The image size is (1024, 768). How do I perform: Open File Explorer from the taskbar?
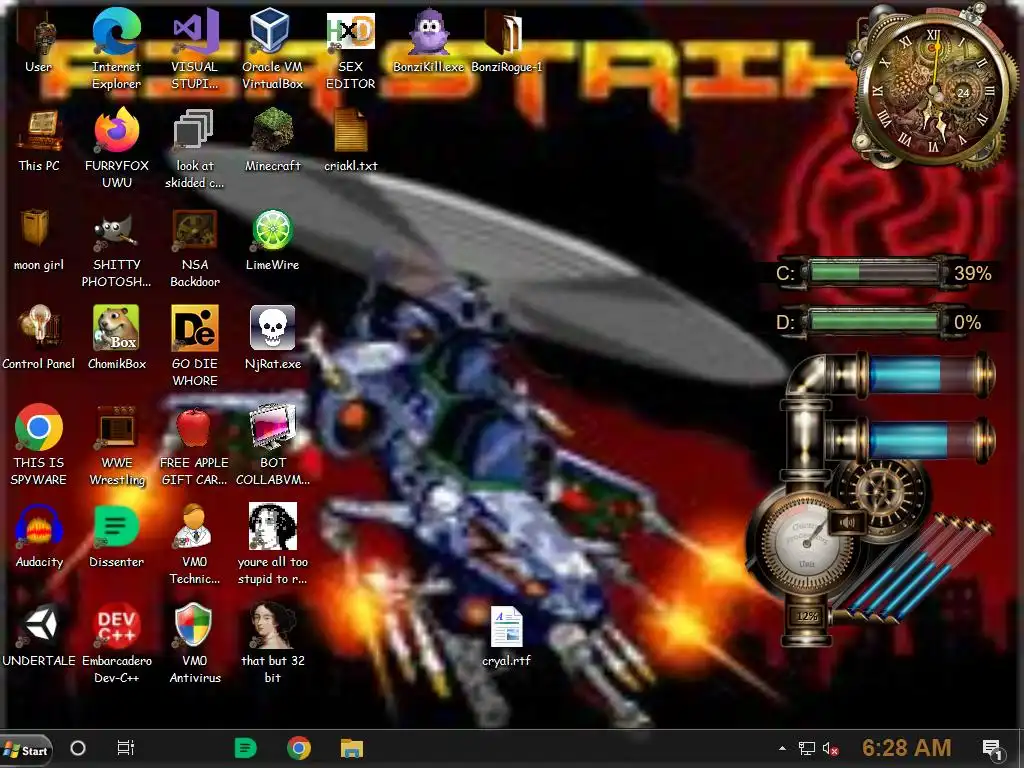click(x=351, y=748)
